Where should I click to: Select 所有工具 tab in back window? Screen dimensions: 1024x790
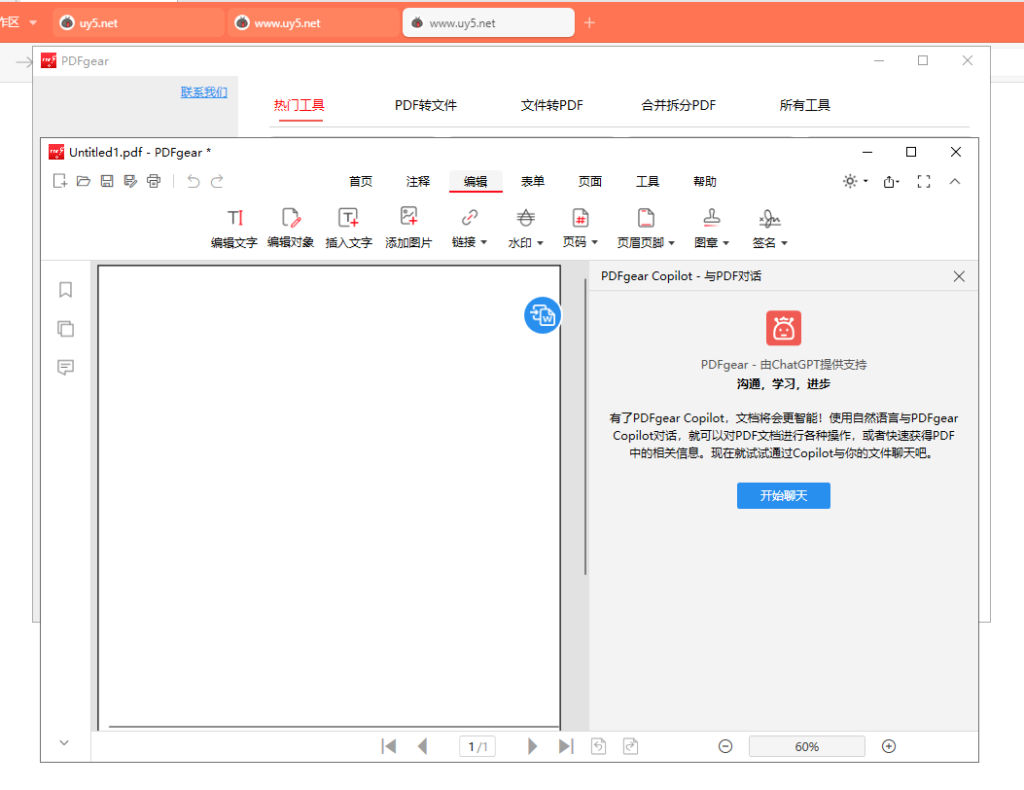point(805,105)
